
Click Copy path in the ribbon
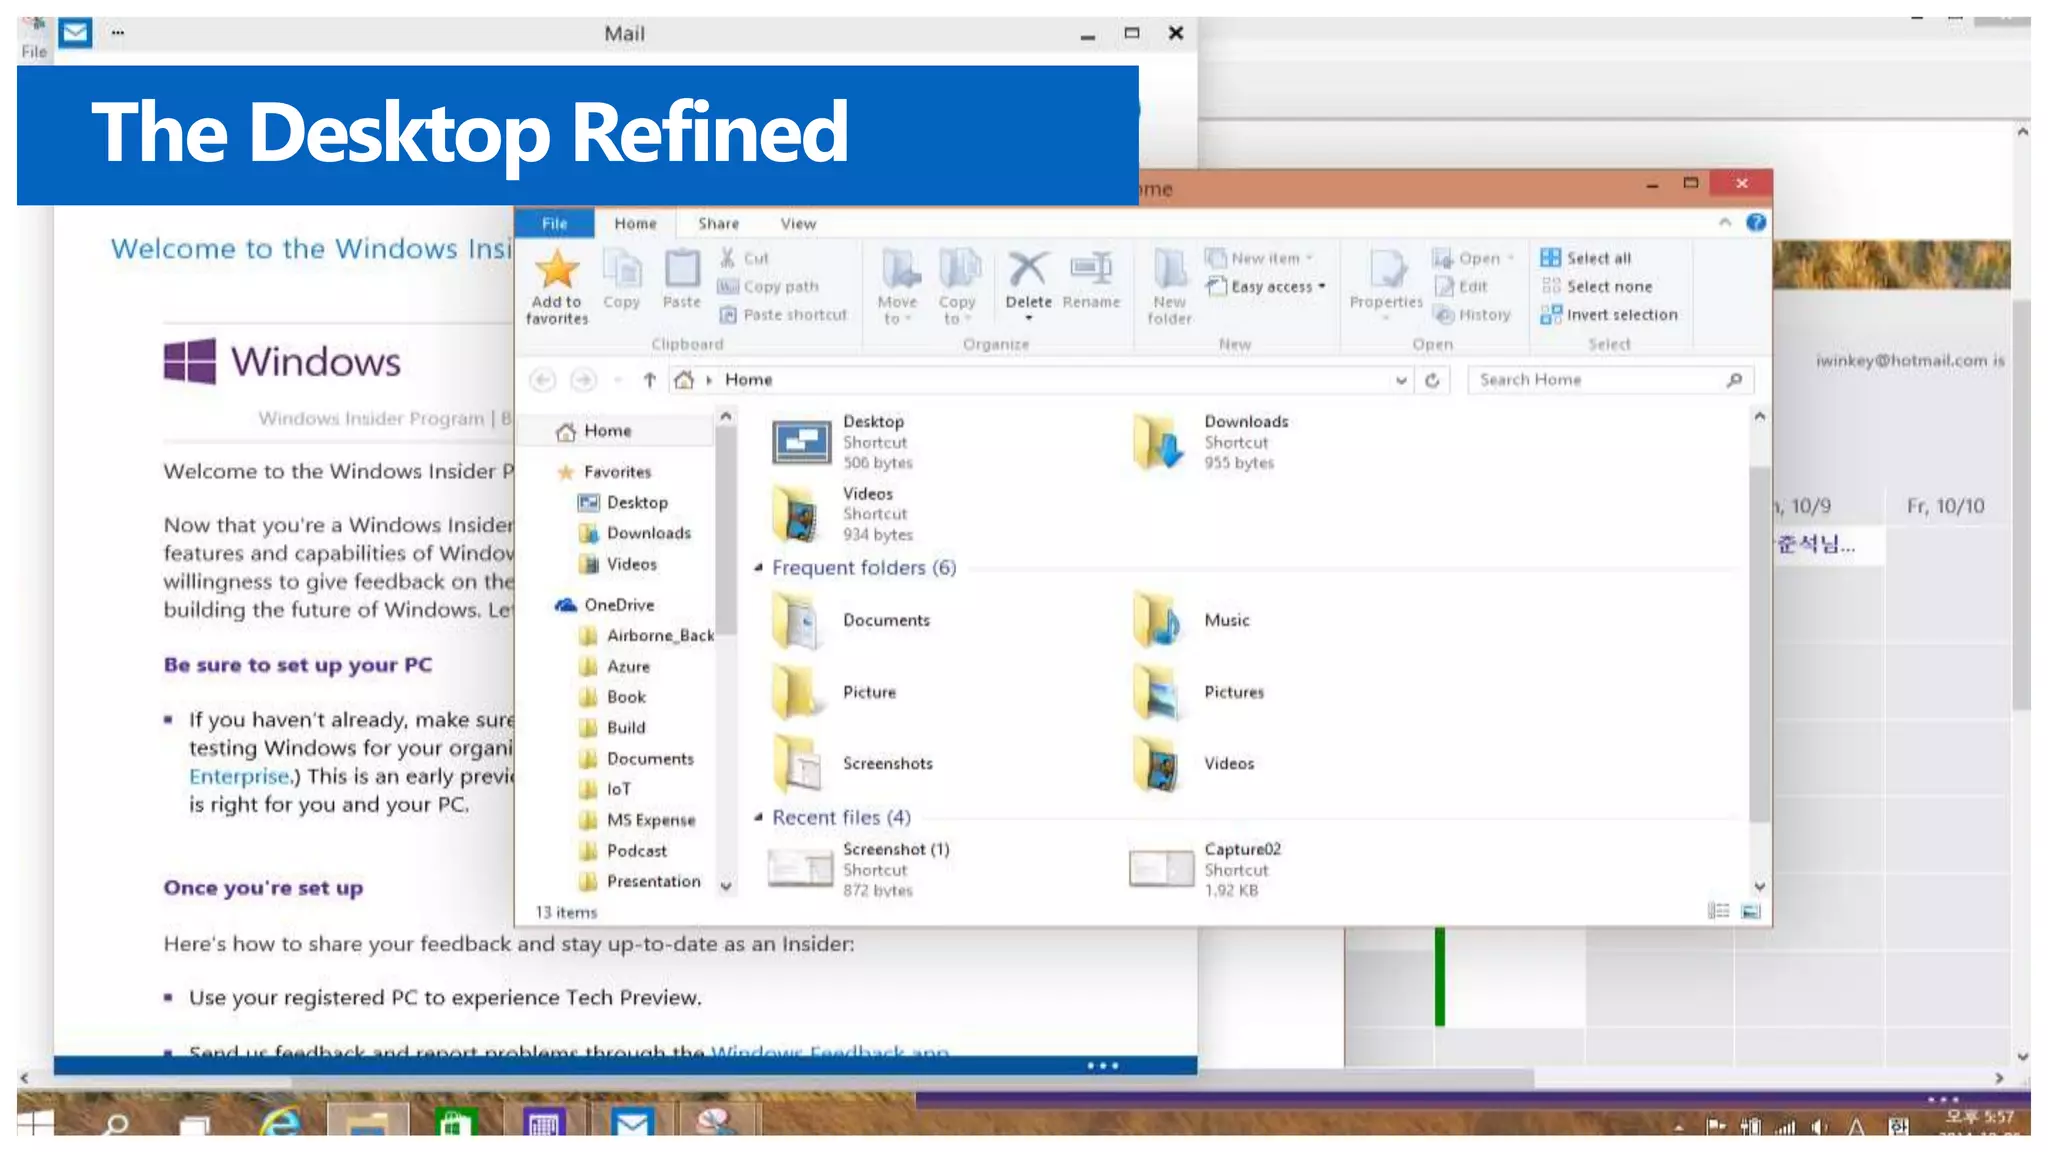pos(768,287)
